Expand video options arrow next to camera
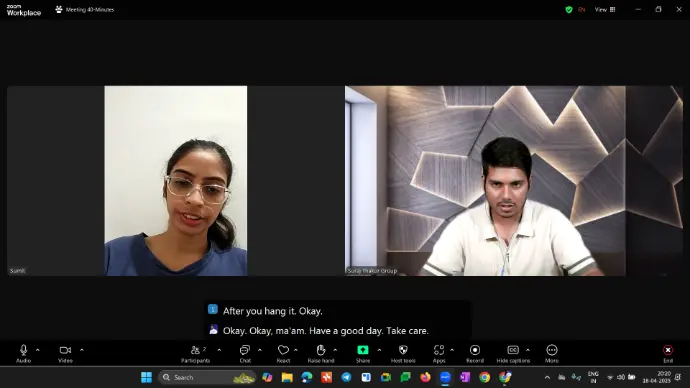Viewport: 690px width, 388px height. click(81, 350)
